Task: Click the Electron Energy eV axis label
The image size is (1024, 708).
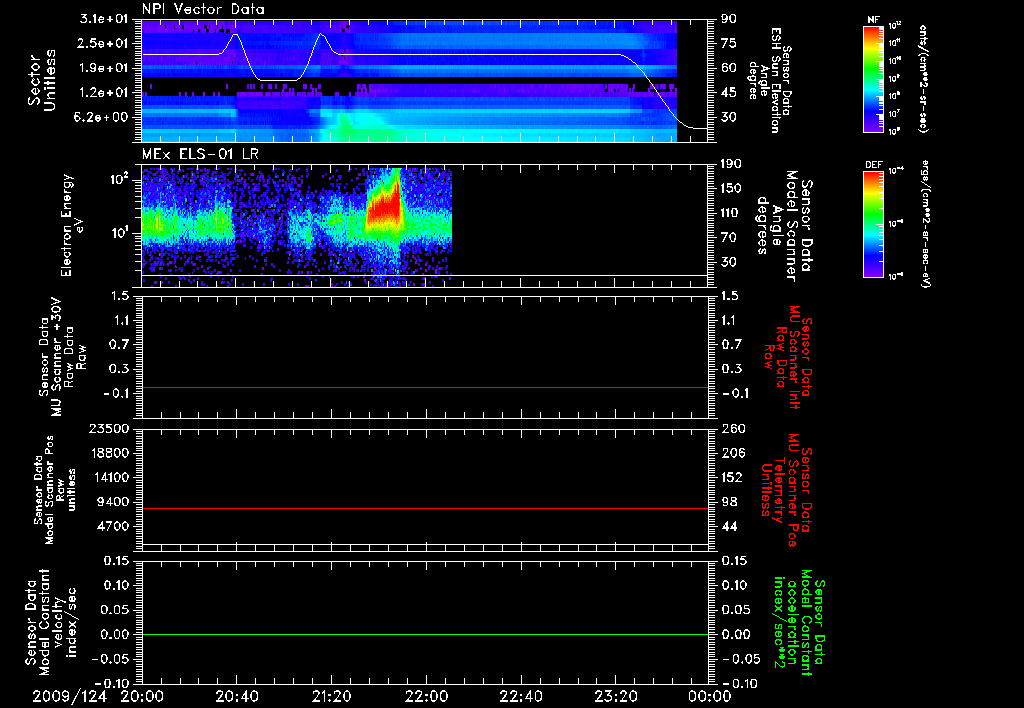Action: [x=72, y=225]
